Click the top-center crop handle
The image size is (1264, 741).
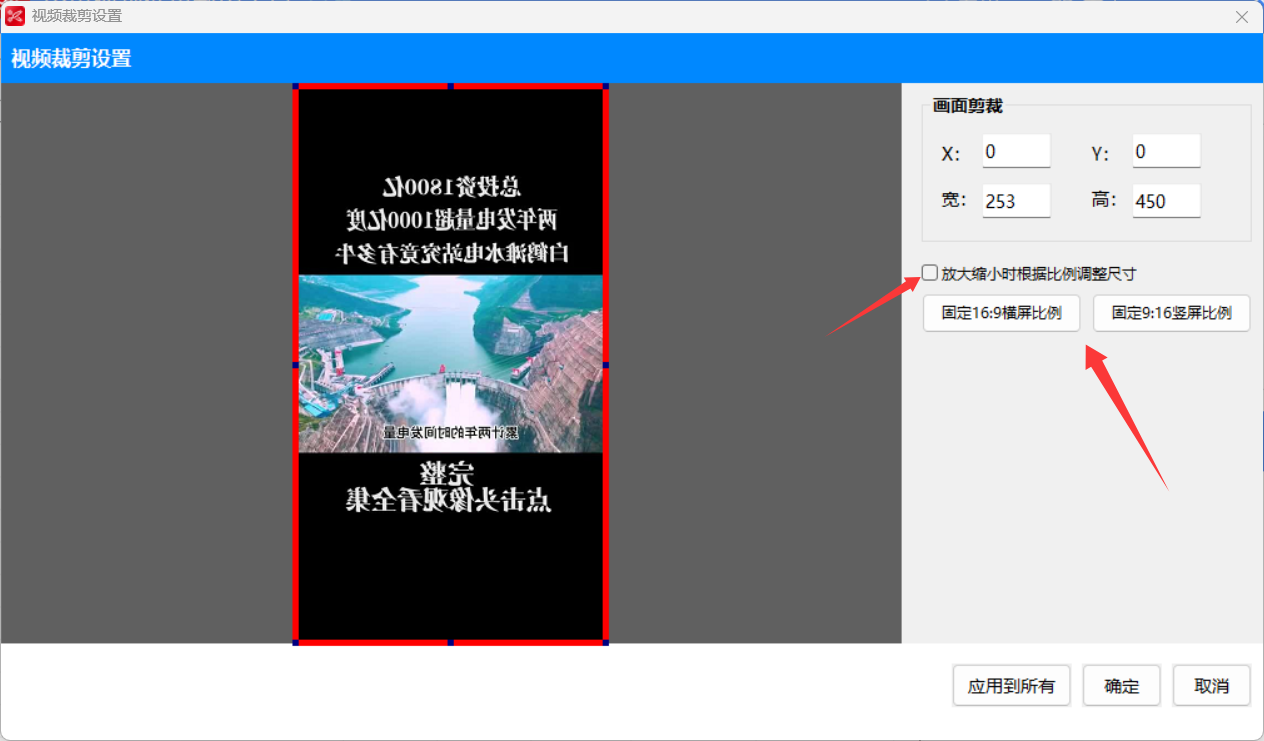click(x=450, y=88)
